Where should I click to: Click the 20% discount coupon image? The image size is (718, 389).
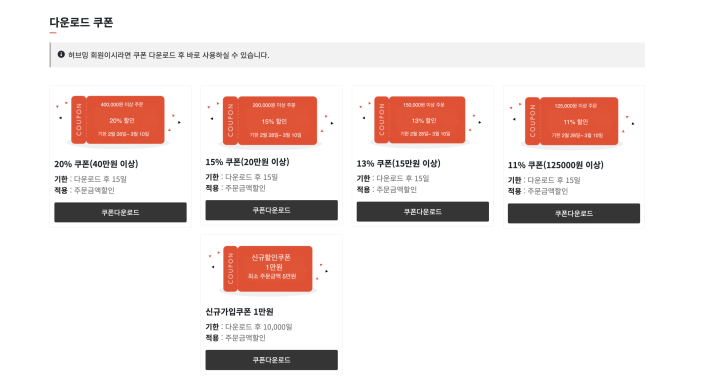coord(118,120)
